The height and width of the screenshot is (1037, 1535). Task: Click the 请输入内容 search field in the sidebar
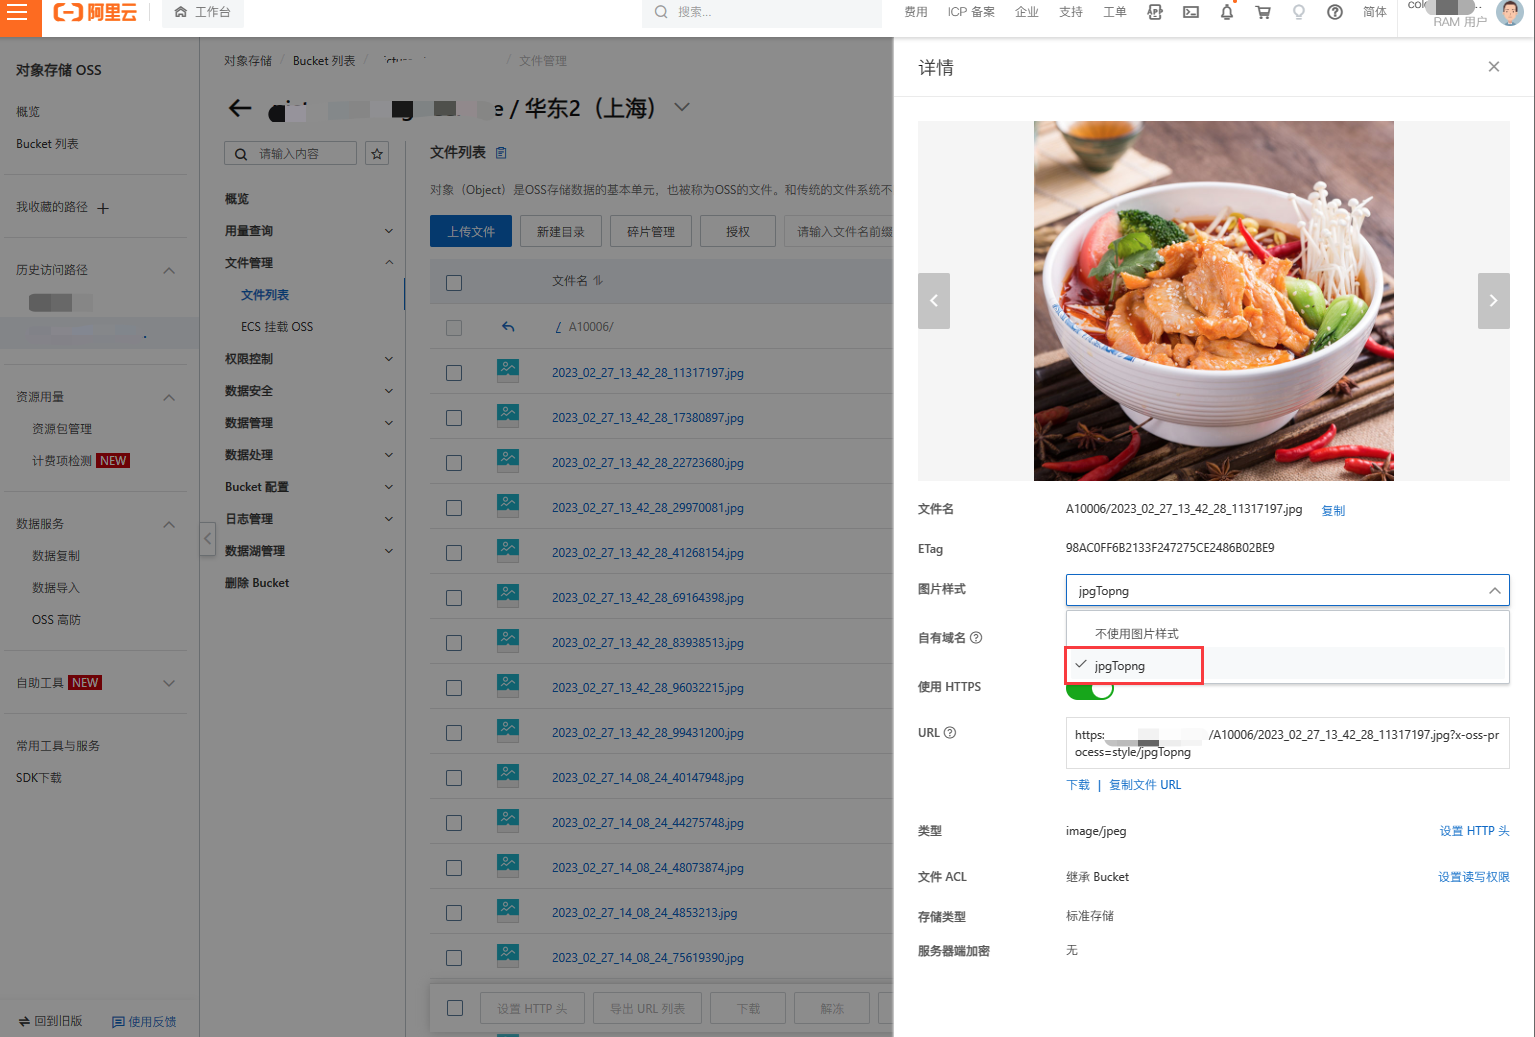click(x=301, y=153)
